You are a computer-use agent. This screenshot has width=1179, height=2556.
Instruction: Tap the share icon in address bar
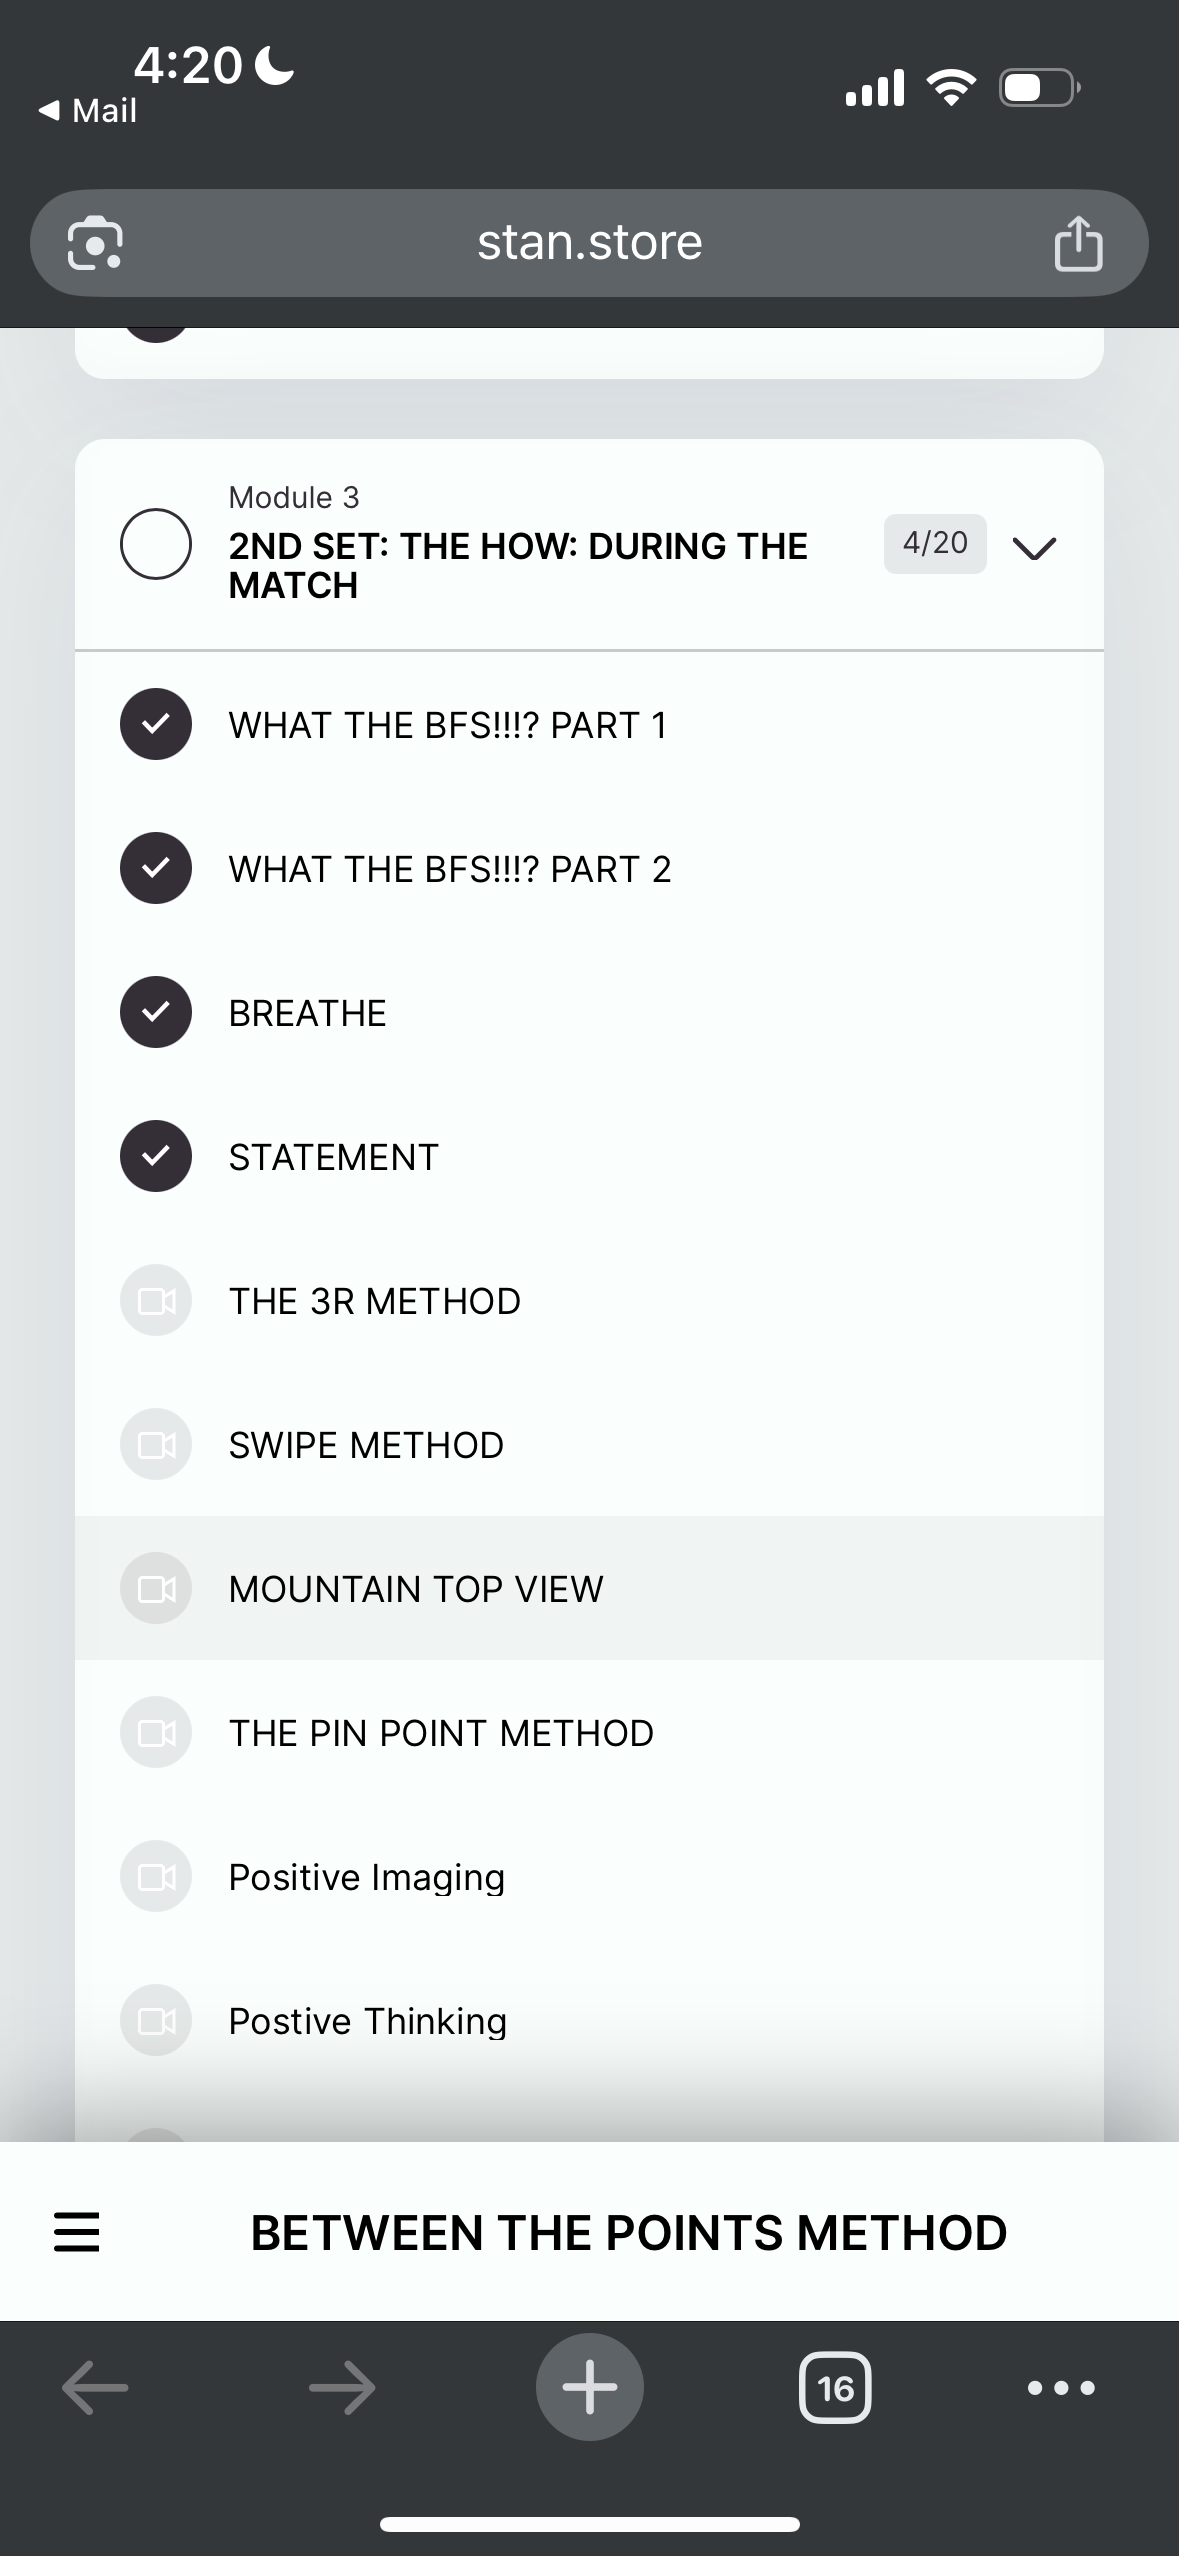(x=1077, y=245)
